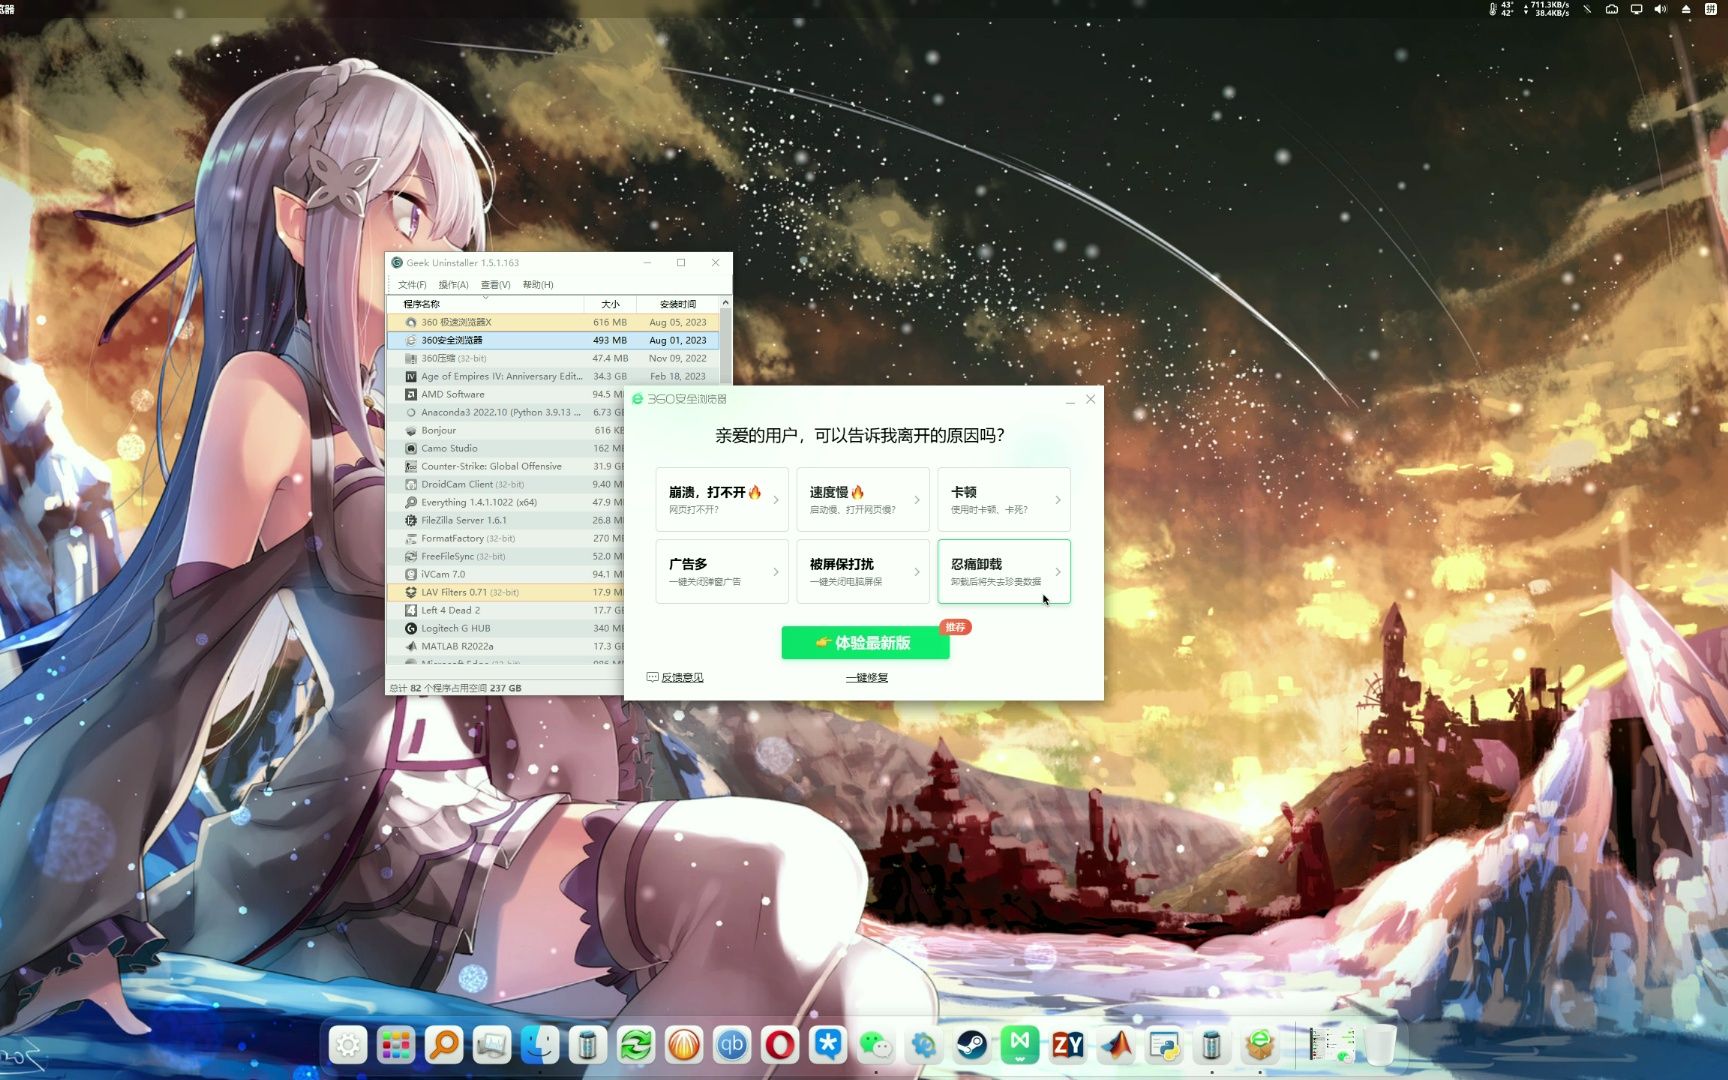
Task: Click the 反馈意见 link
Action: pyautogui.click(x=675, y=678)
